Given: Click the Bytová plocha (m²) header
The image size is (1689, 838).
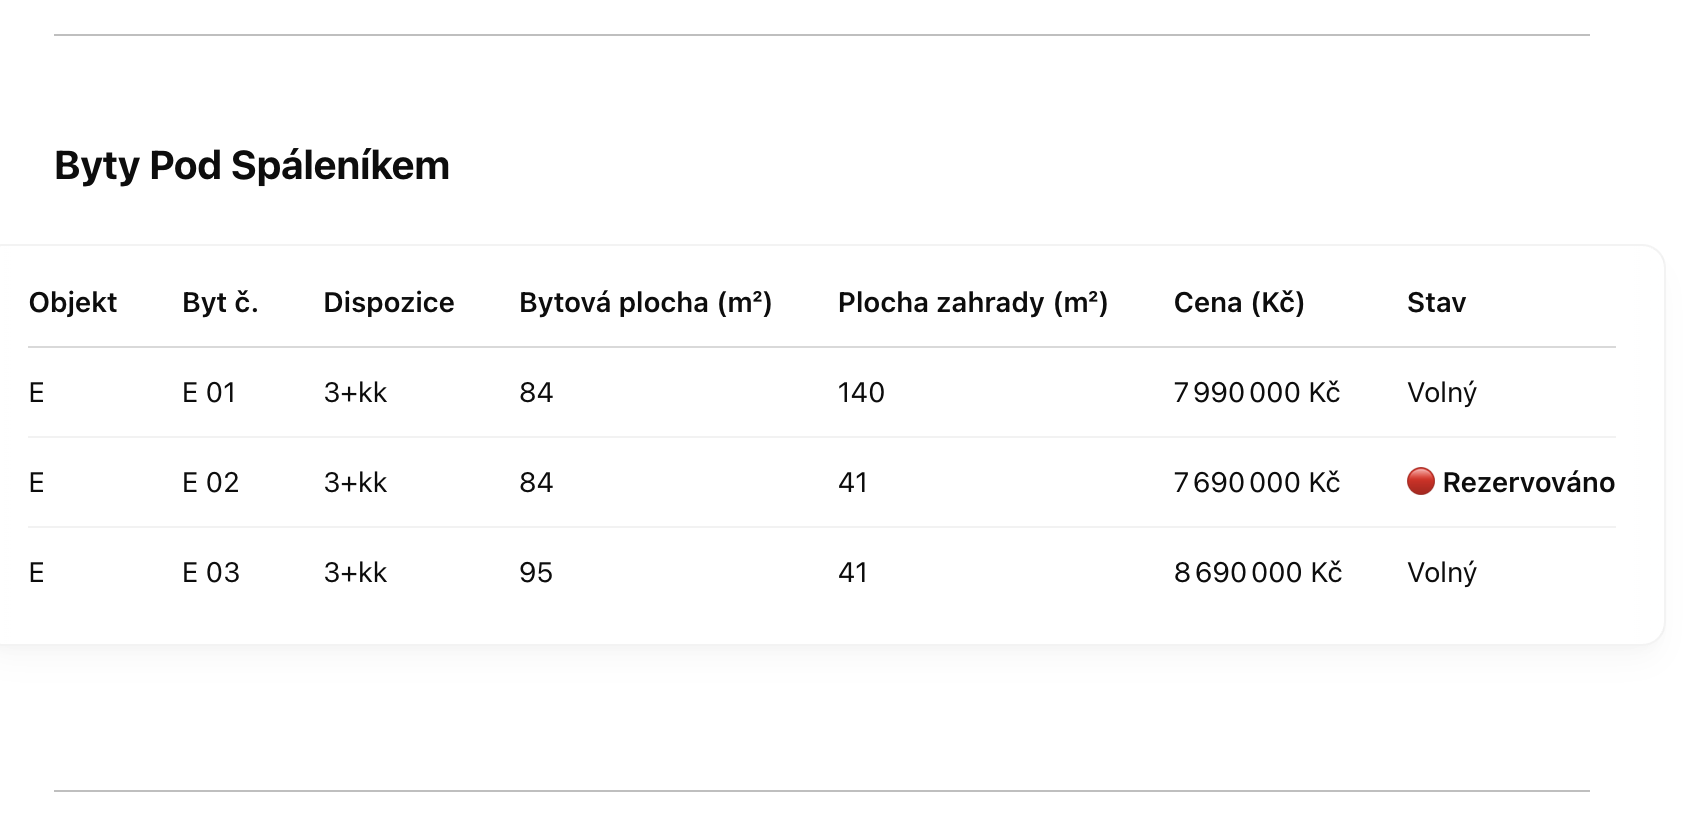Looking at the screenshot, I should tap(645, 302).
